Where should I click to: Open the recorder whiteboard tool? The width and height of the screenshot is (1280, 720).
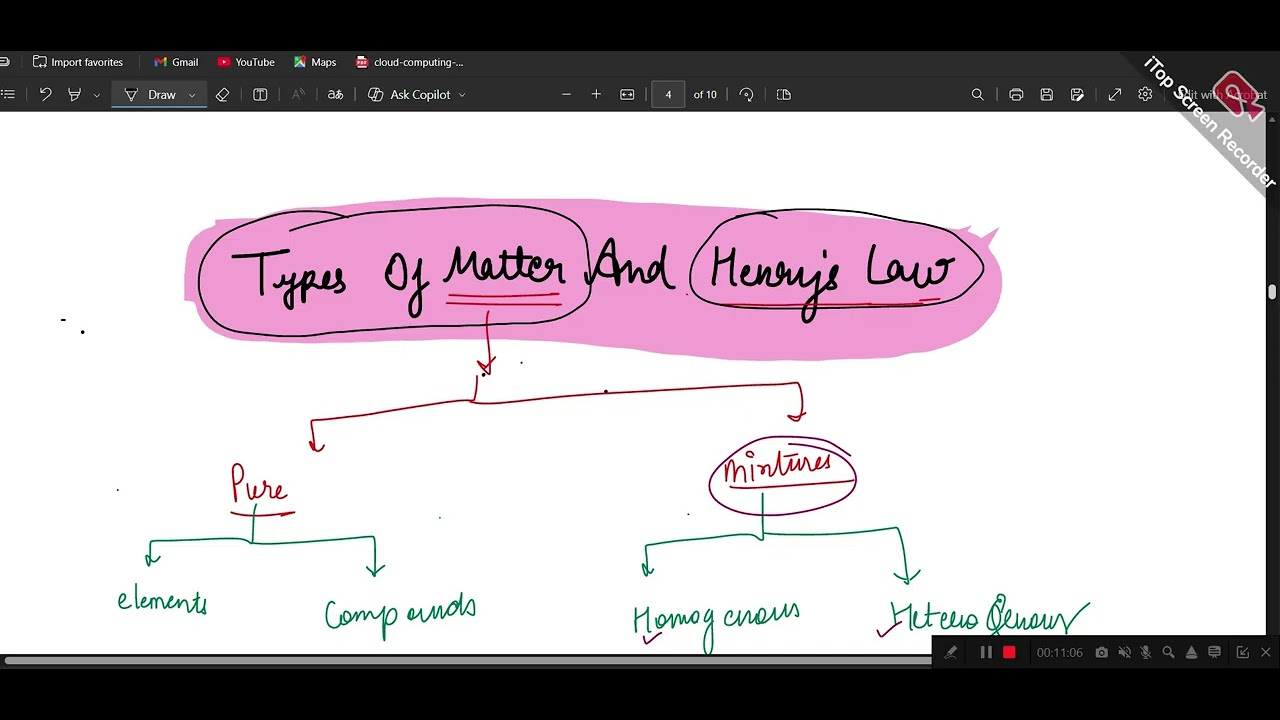pos(1214,652)
